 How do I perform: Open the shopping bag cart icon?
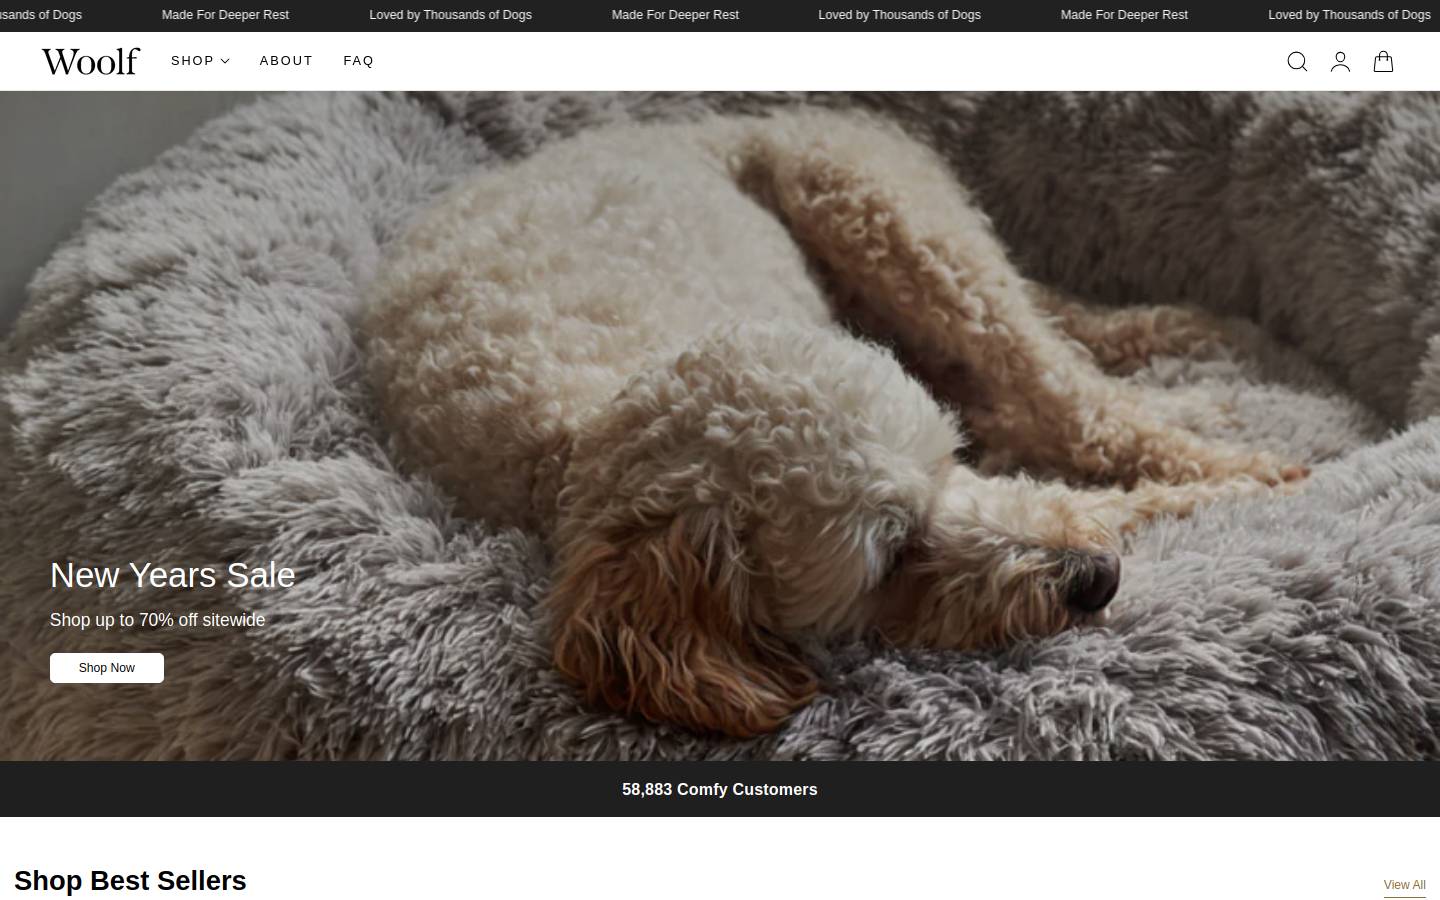(1383, 62)
